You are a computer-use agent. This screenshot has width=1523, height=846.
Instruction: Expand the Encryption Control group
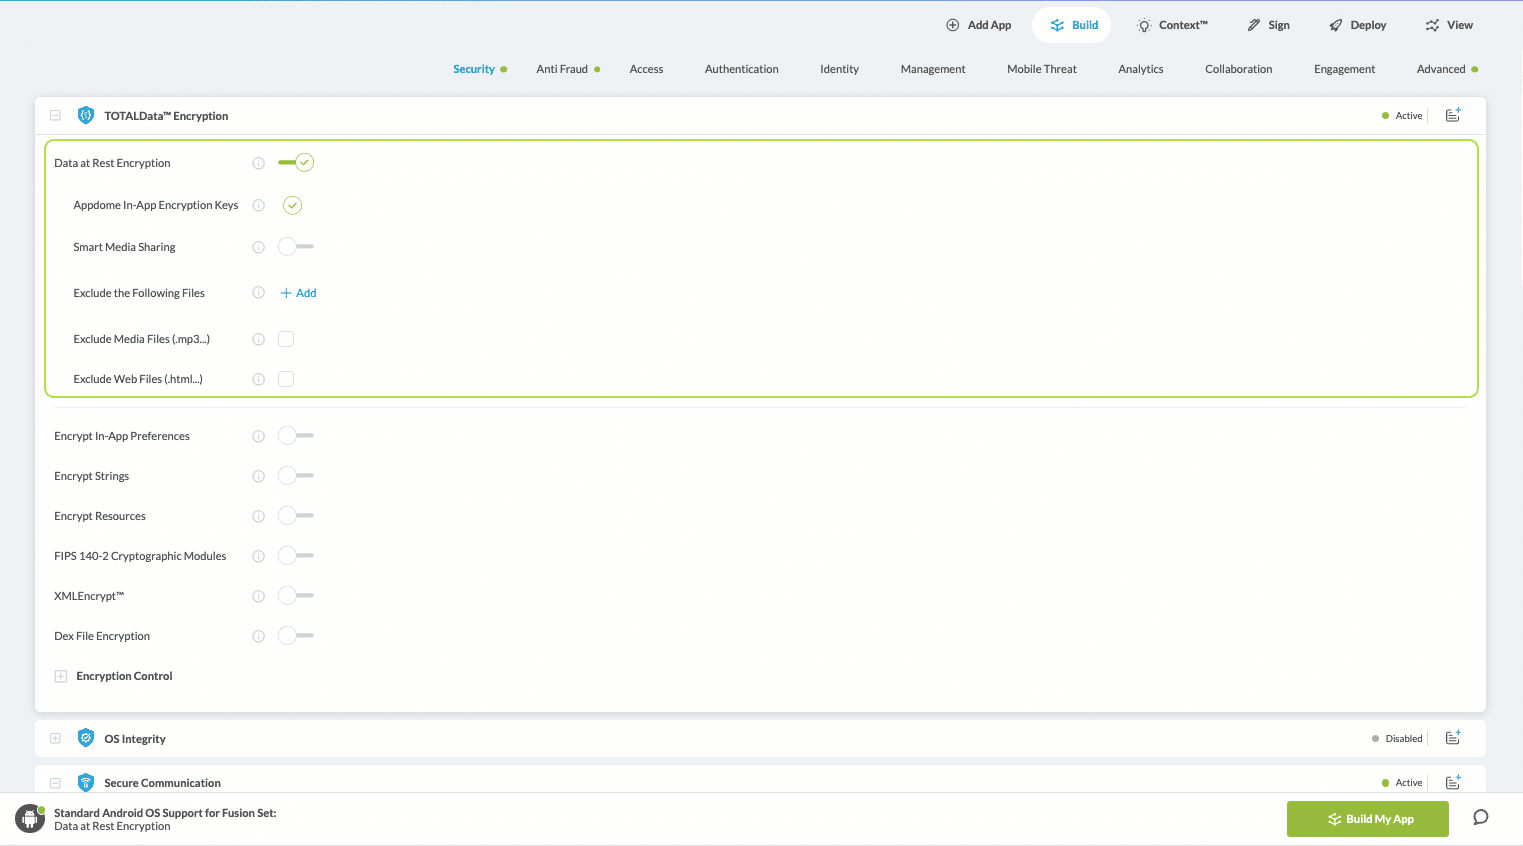pyautogui.click(x=59, y=675)
